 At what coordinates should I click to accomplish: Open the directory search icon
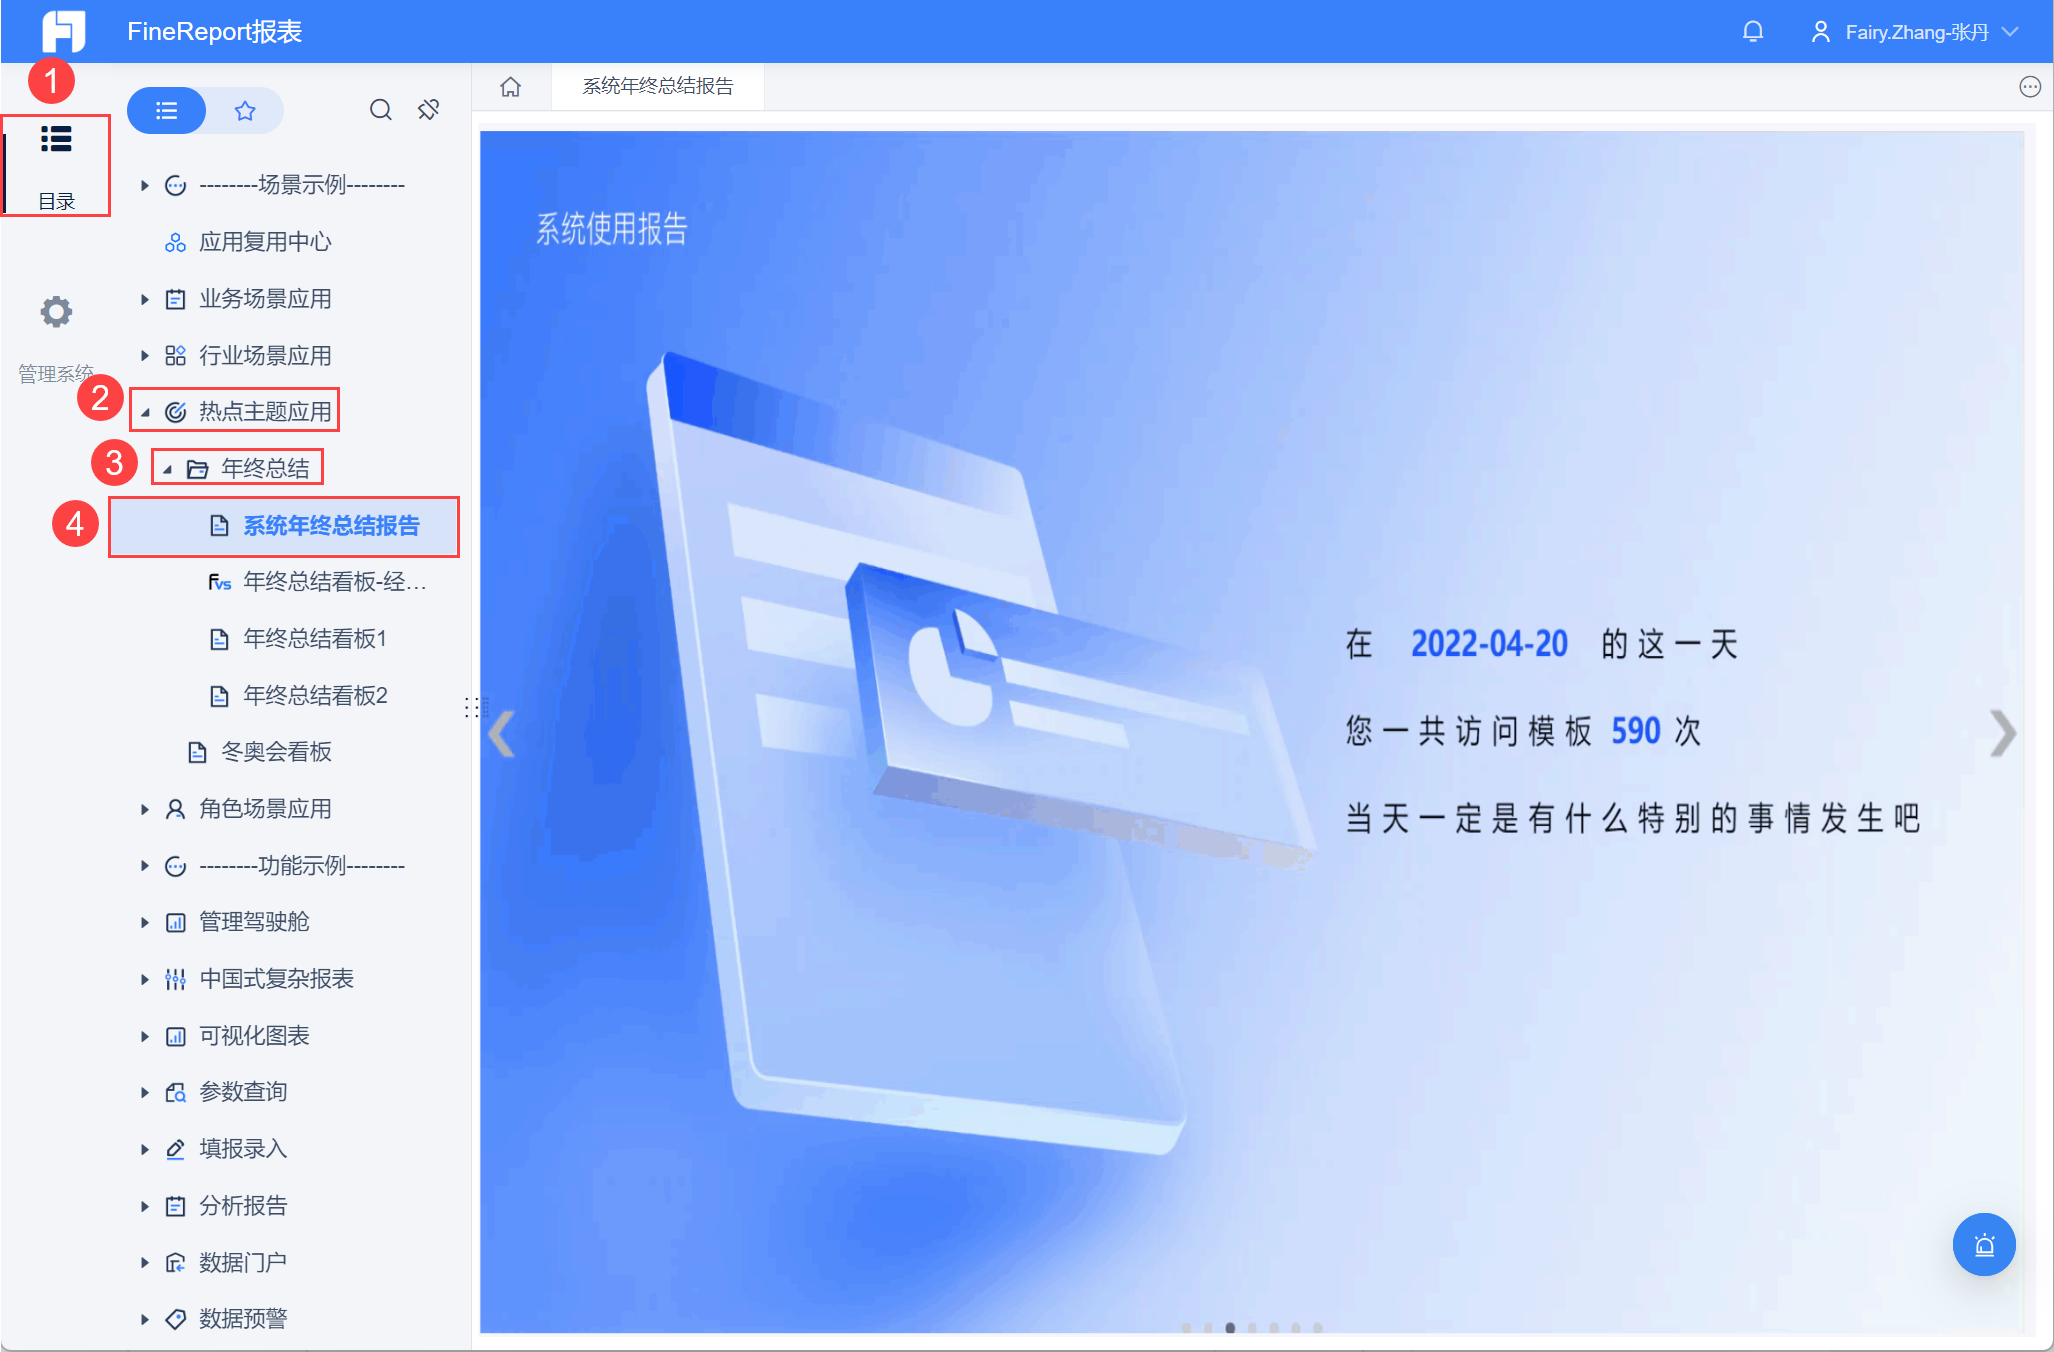pos(380,110)
